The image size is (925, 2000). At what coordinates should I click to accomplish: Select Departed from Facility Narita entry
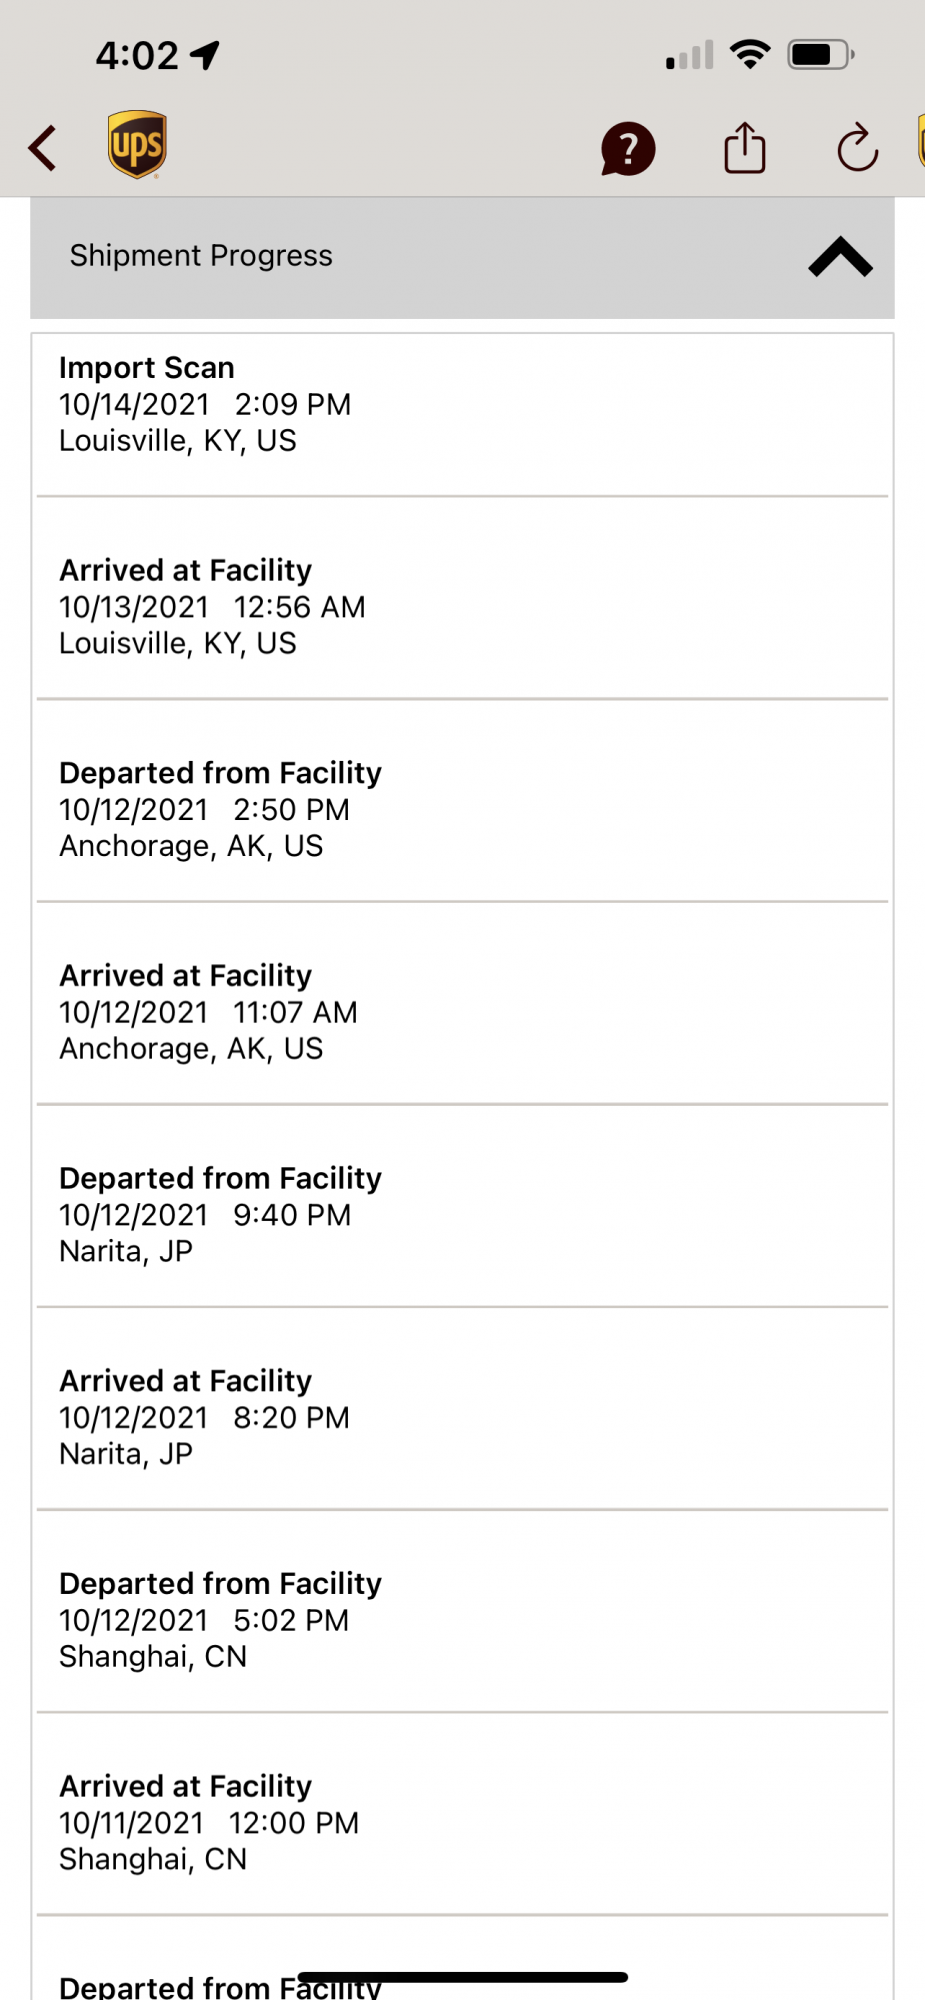coord(461,1215)
